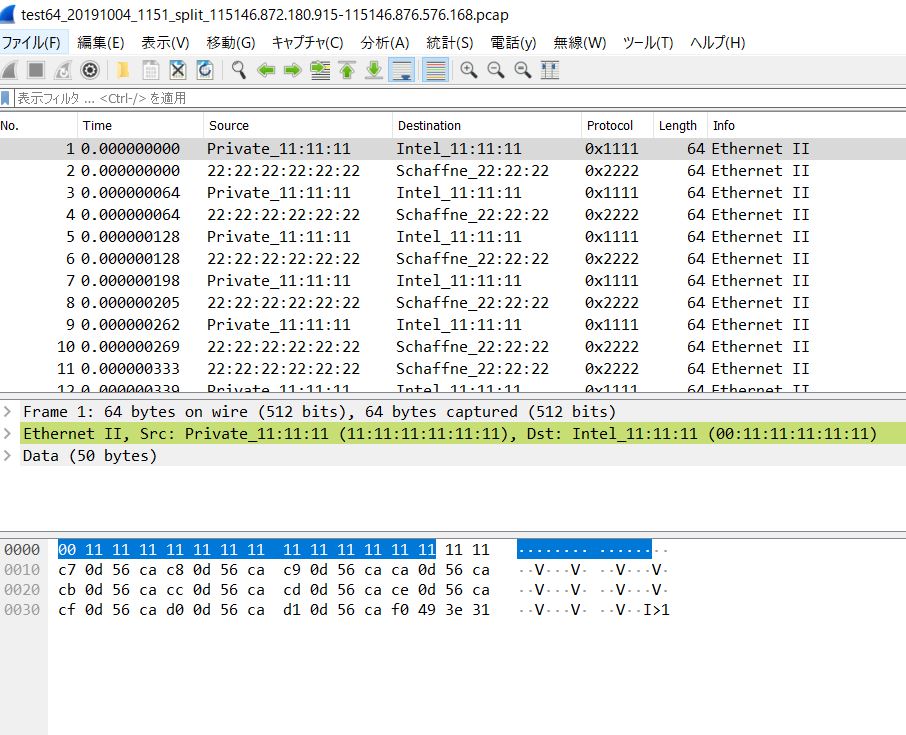The width and height of the screenshot is (906, 735).
Task: Jump to the last packet icon
Action: point(374,70)
